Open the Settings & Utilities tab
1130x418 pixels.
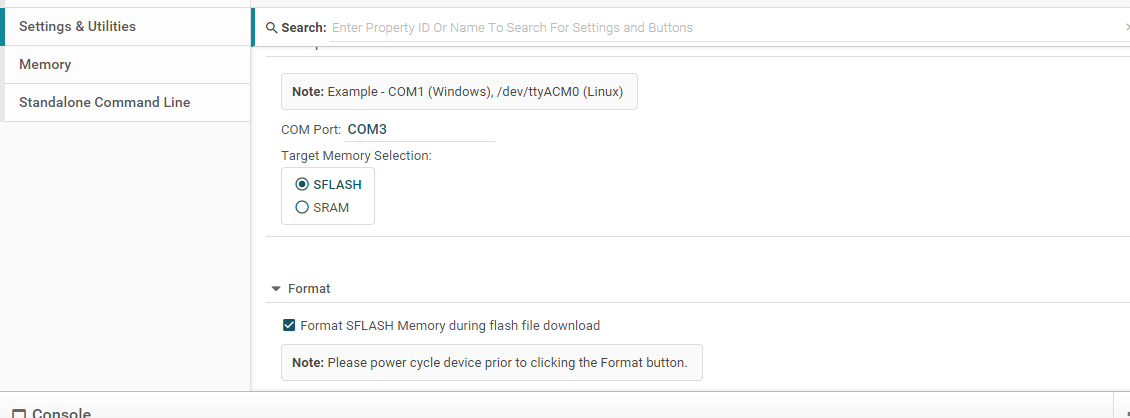click(77, 26)
